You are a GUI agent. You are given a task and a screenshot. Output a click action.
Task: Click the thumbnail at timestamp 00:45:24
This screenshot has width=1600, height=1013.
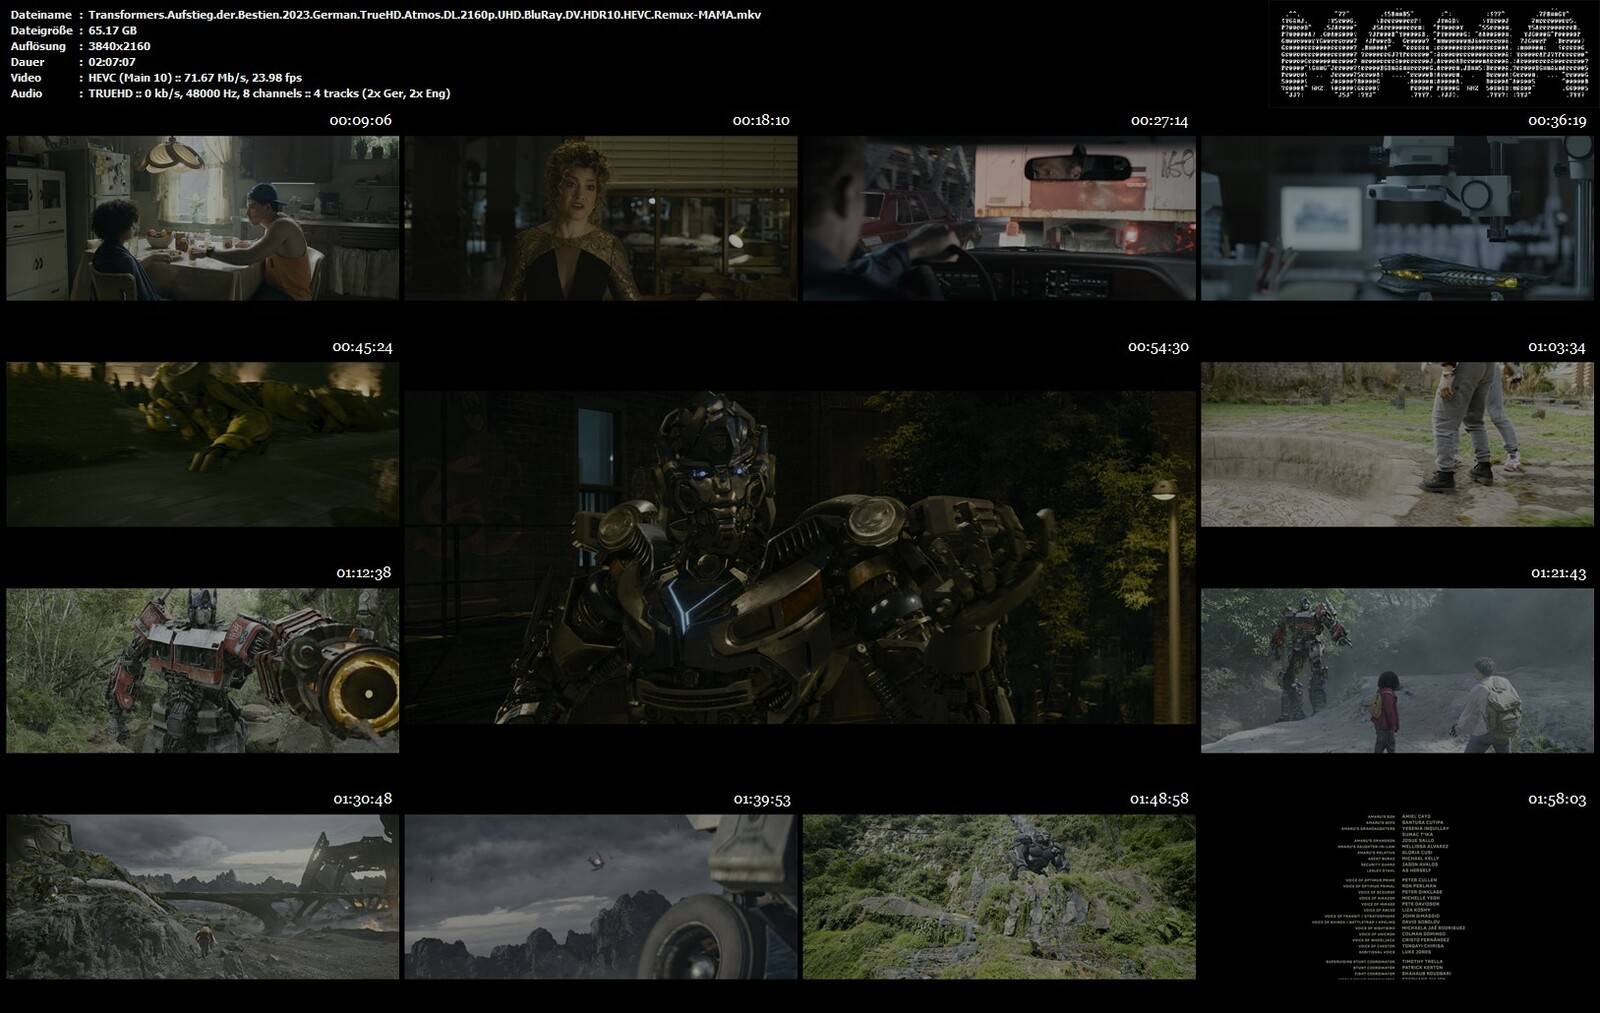(202, 444)
